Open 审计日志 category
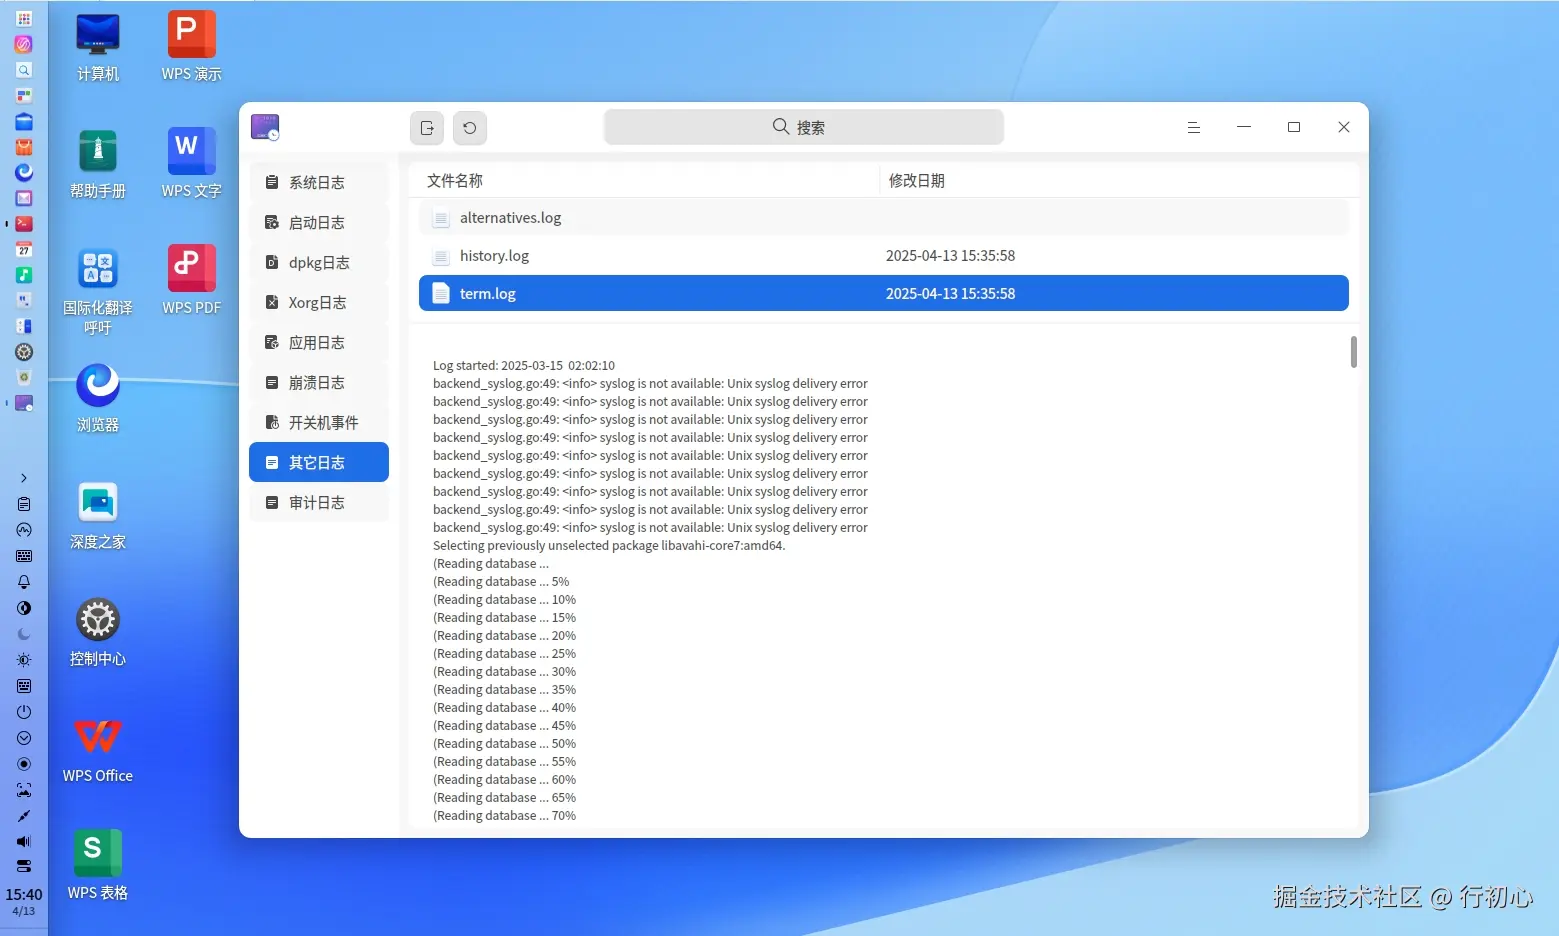The image size is (1559, 936). click(x=319, y=502)
